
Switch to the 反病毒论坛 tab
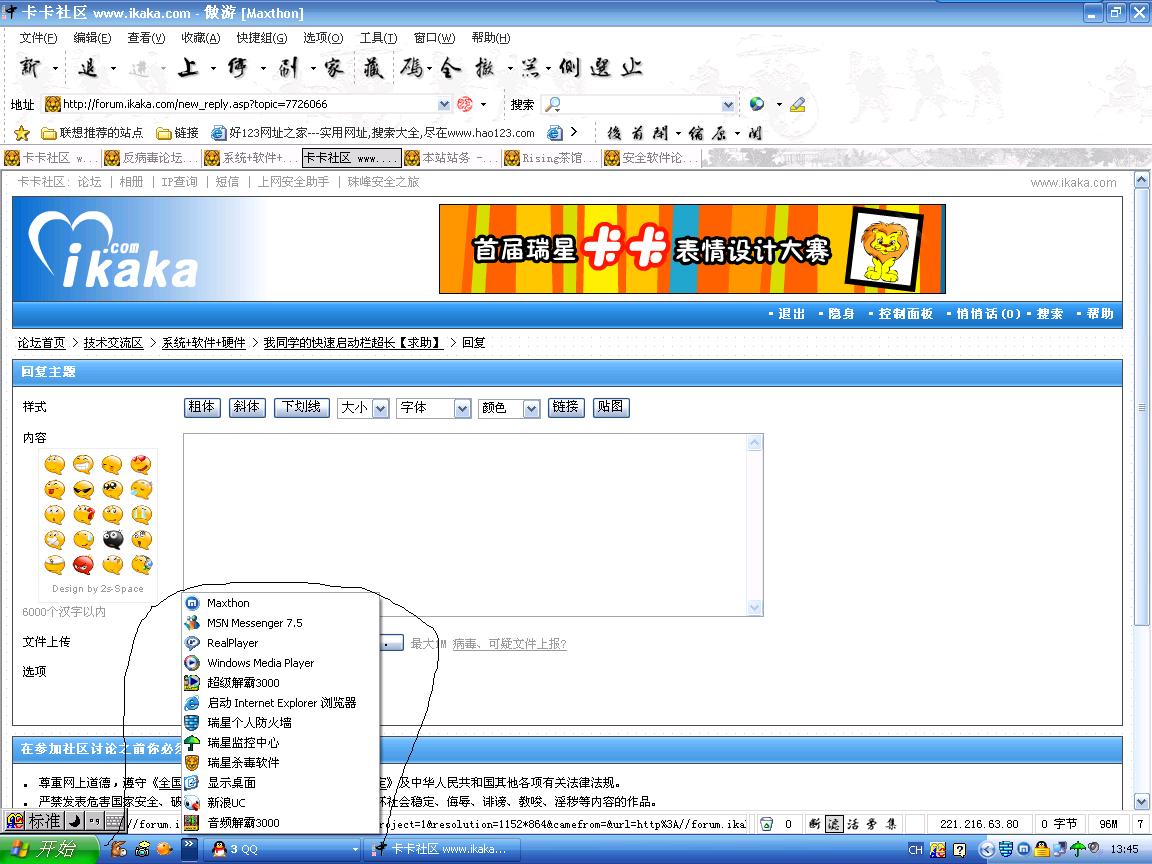(151, 158)
